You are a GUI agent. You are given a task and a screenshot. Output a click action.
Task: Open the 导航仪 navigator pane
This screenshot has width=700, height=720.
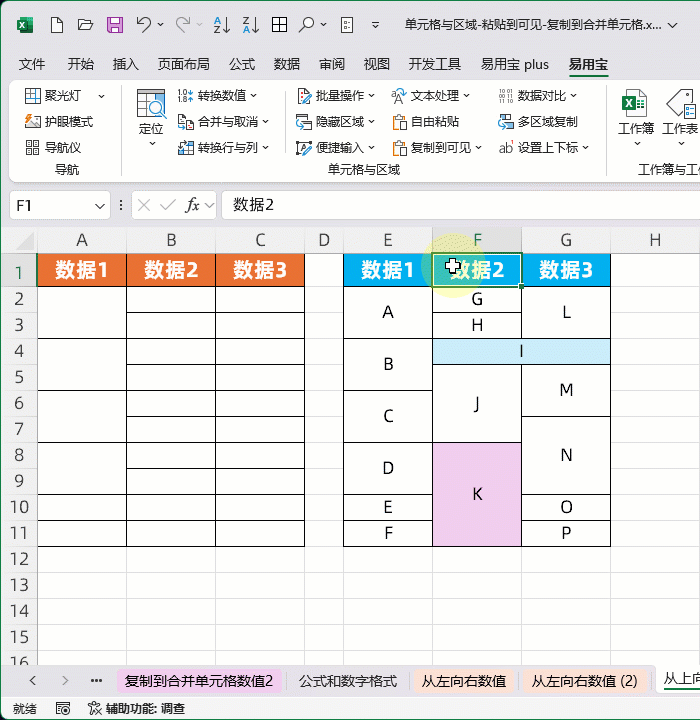coord(32,148)
